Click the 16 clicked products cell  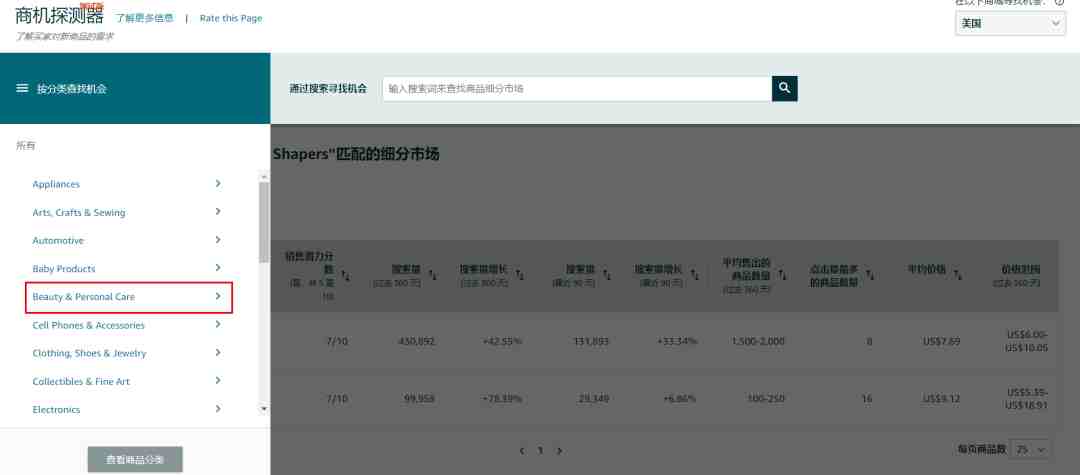click(868, 398)
